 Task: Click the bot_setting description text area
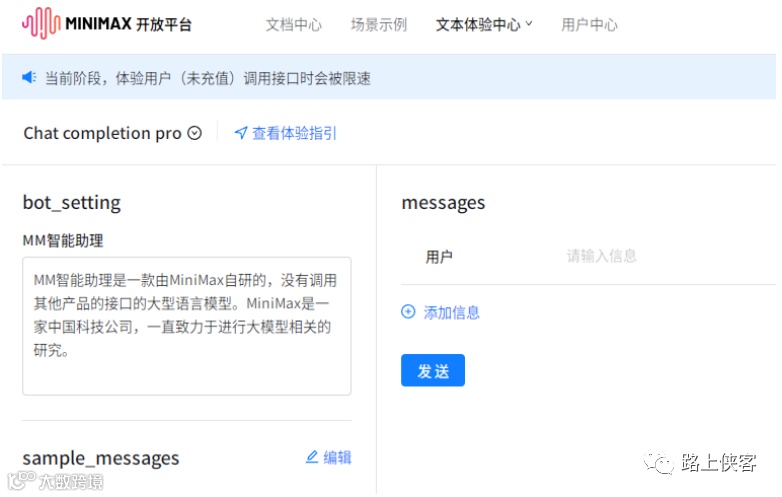pos(187,326)
